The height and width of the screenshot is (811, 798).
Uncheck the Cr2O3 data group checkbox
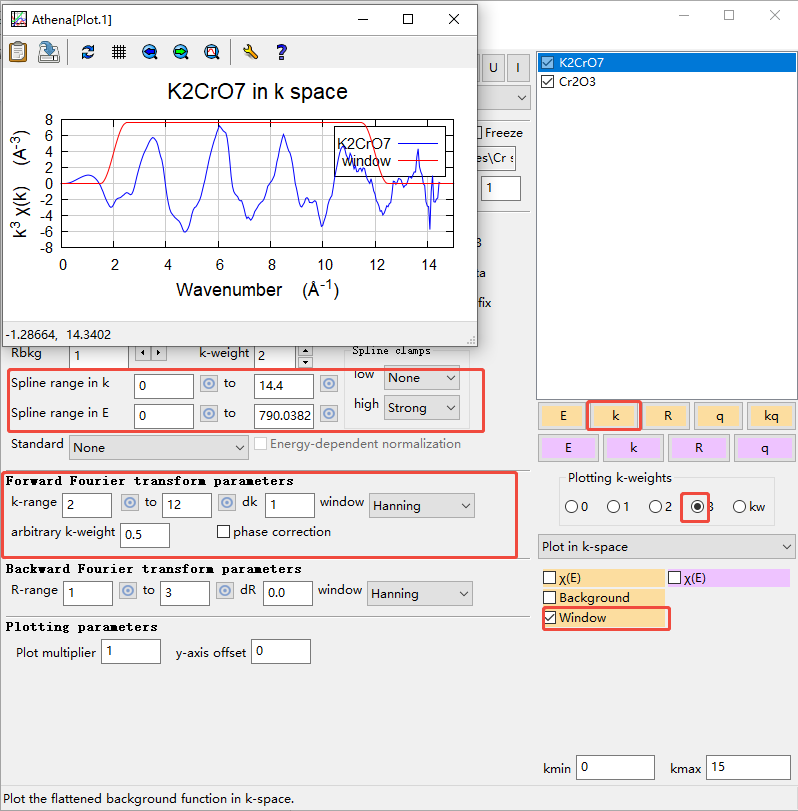(x=547, y=82)
